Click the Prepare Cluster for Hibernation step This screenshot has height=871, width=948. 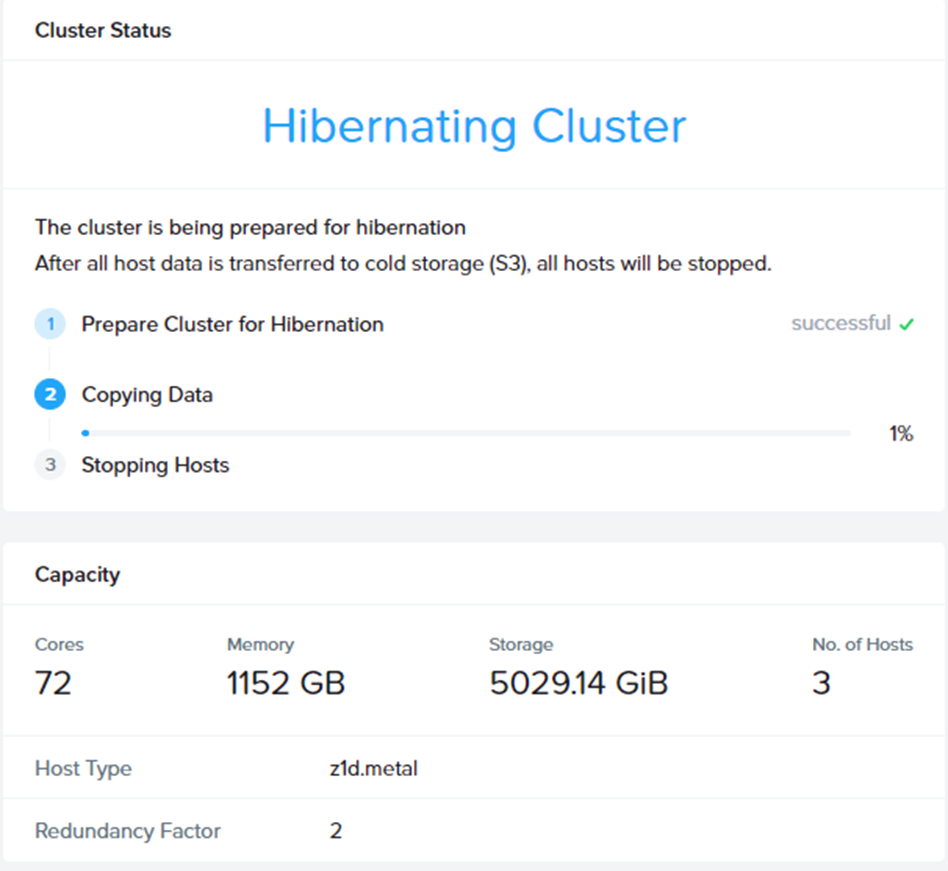(x=232, y=324)
